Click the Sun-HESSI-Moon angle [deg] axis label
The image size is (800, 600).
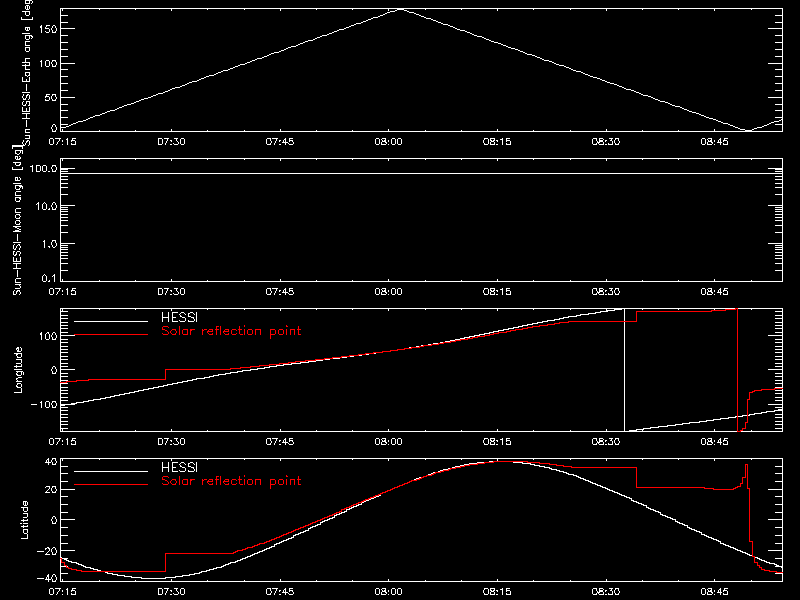[x=17, y=220]
